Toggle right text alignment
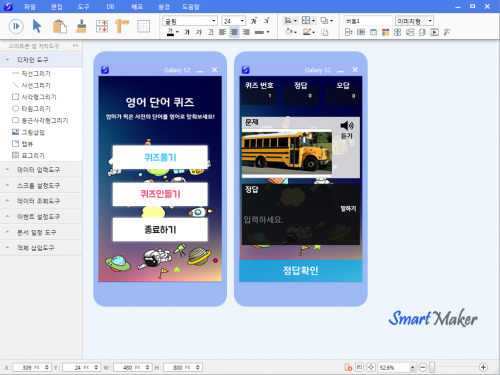This screenshot has height=375, width=500. click(246, 32)
